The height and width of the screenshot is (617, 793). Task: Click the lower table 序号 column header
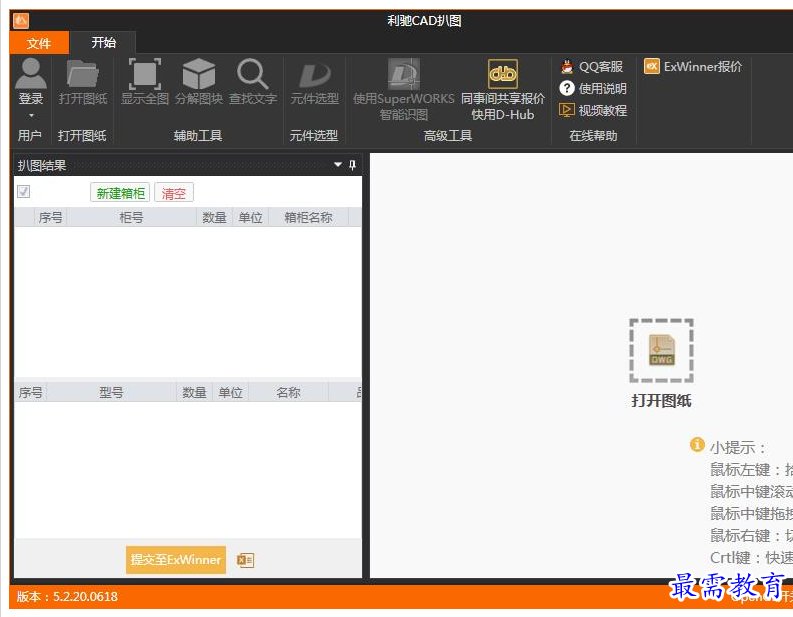click(30, 392)
